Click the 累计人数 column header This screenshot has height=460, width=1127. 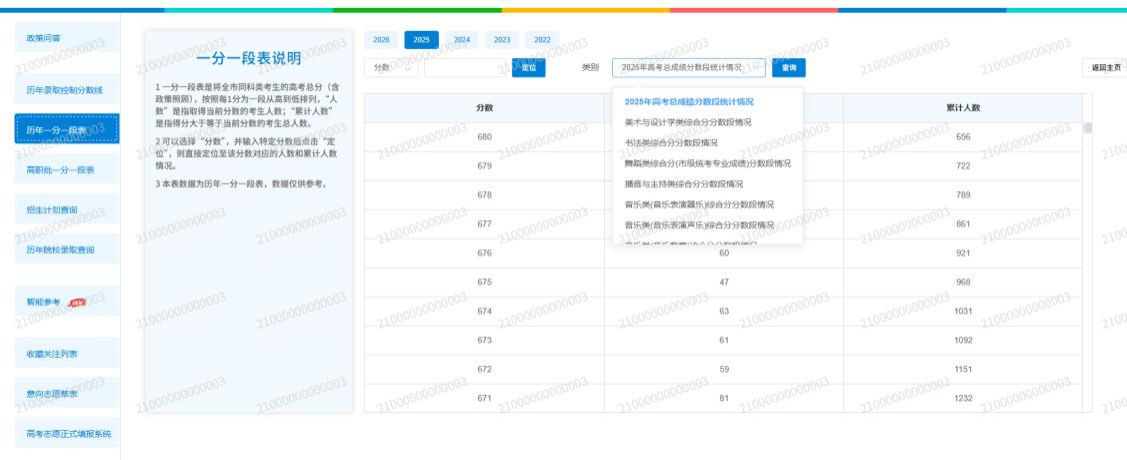963,107
